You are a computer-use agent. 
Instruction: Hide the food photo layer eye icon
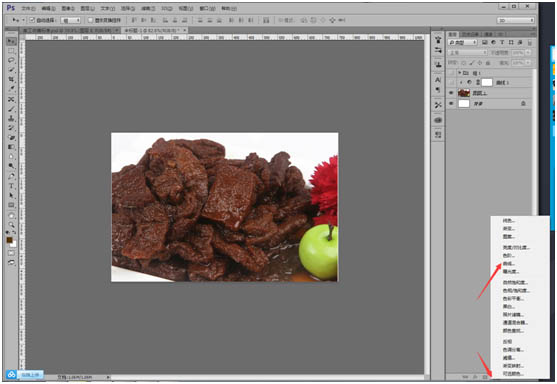(x=451, y=93)
